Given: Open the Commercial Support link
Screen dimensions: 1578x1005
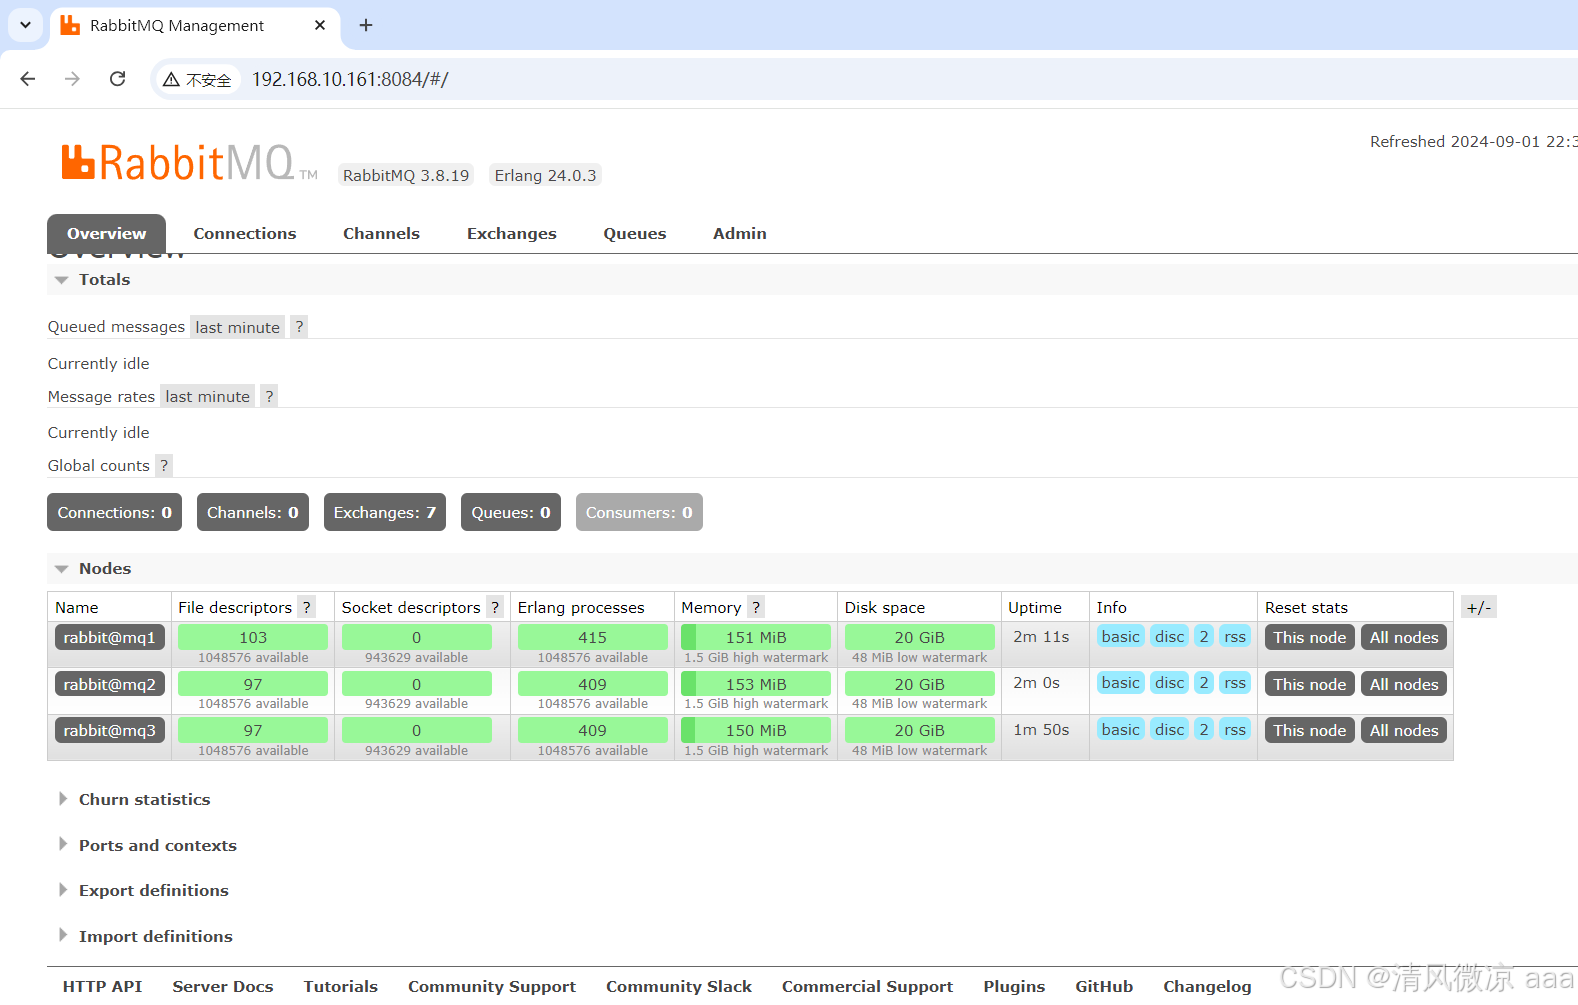Looking at the screenshot, I should pos(868,987).
